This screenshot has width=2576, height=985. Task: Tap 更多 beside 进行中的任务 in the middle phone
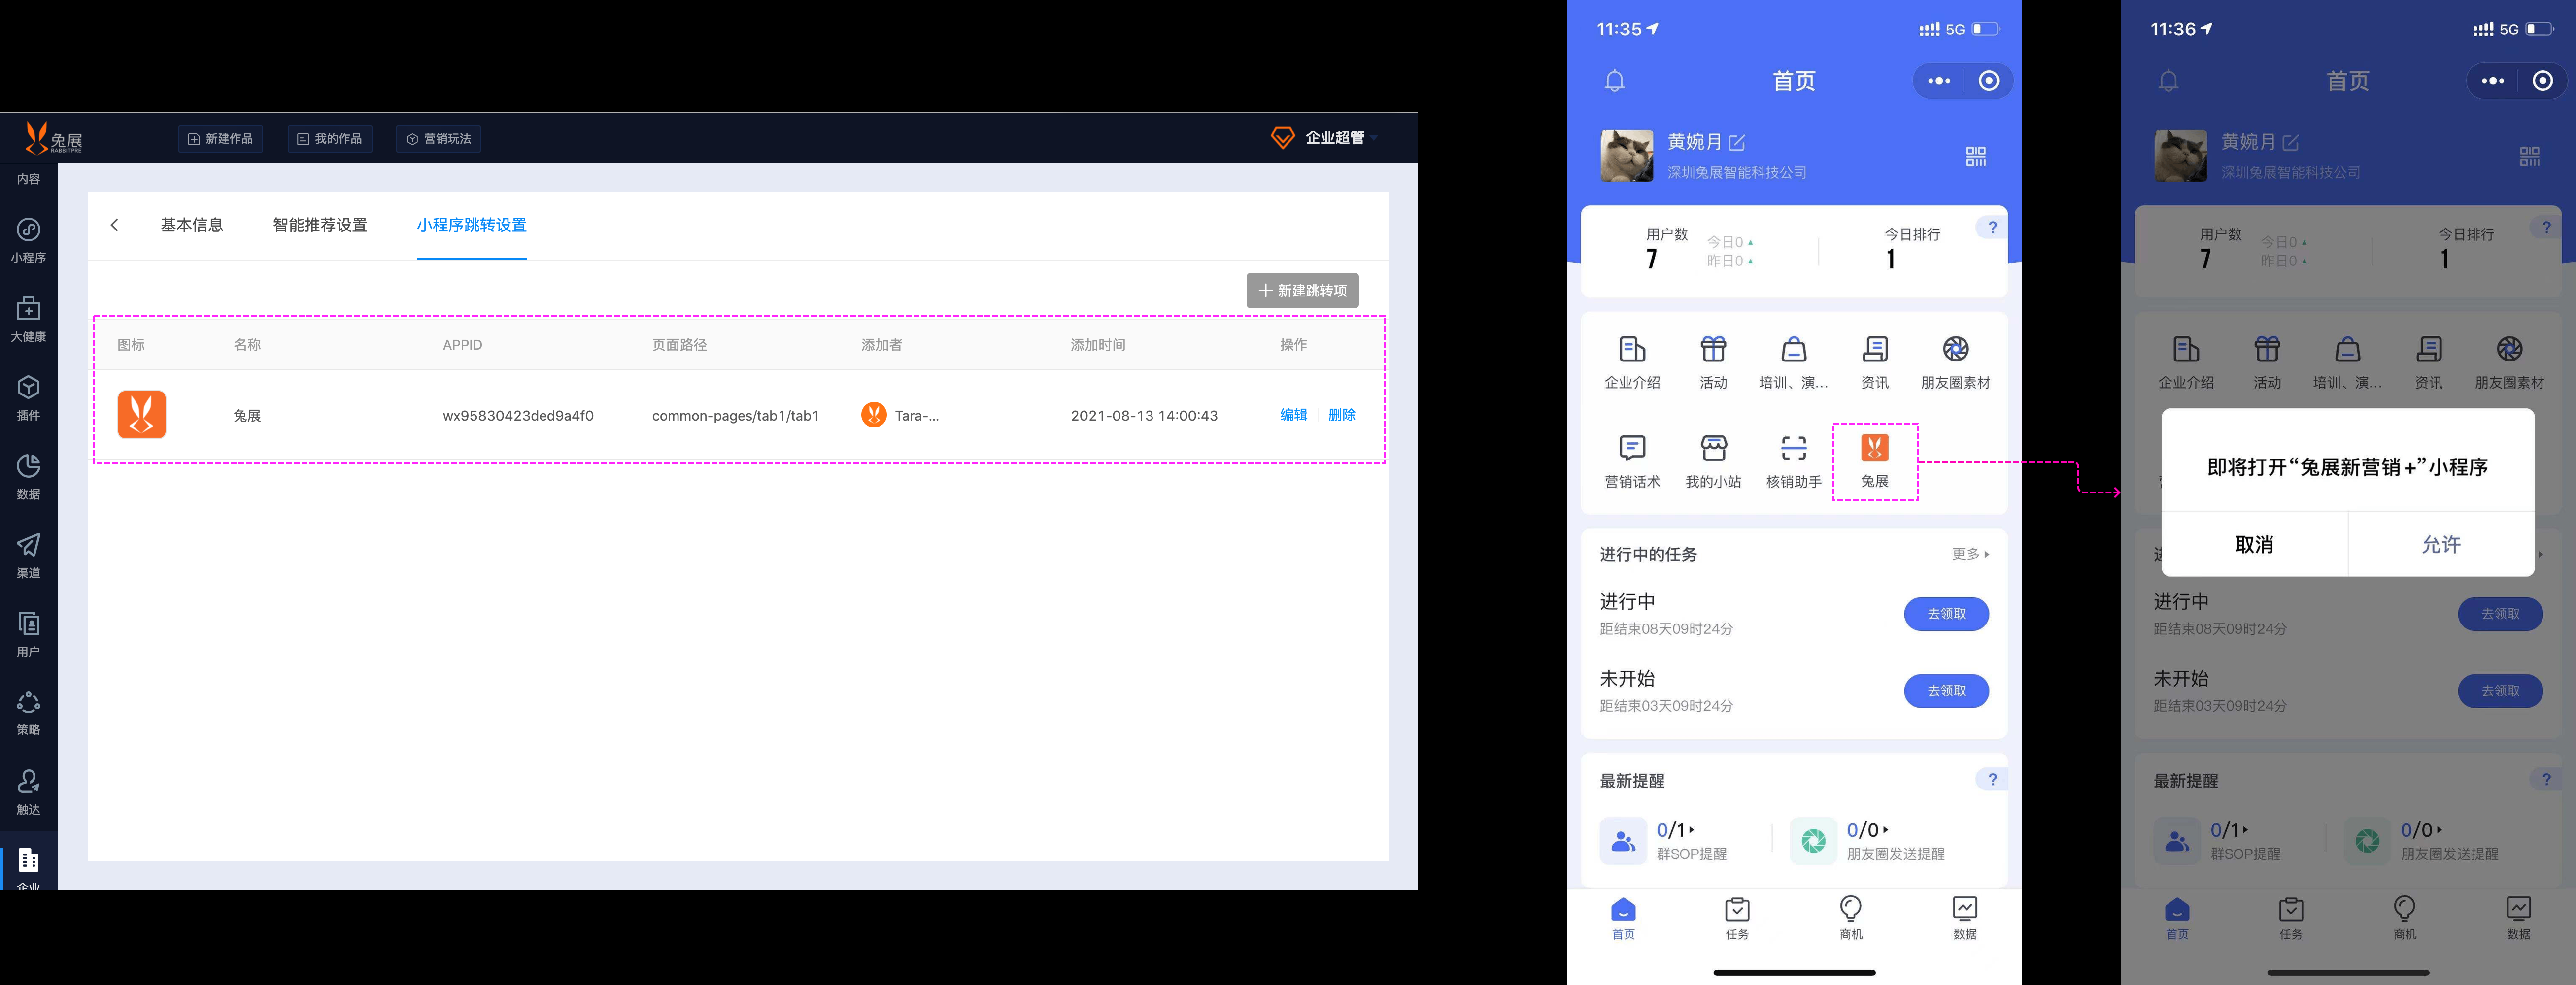pos(1970,554)
